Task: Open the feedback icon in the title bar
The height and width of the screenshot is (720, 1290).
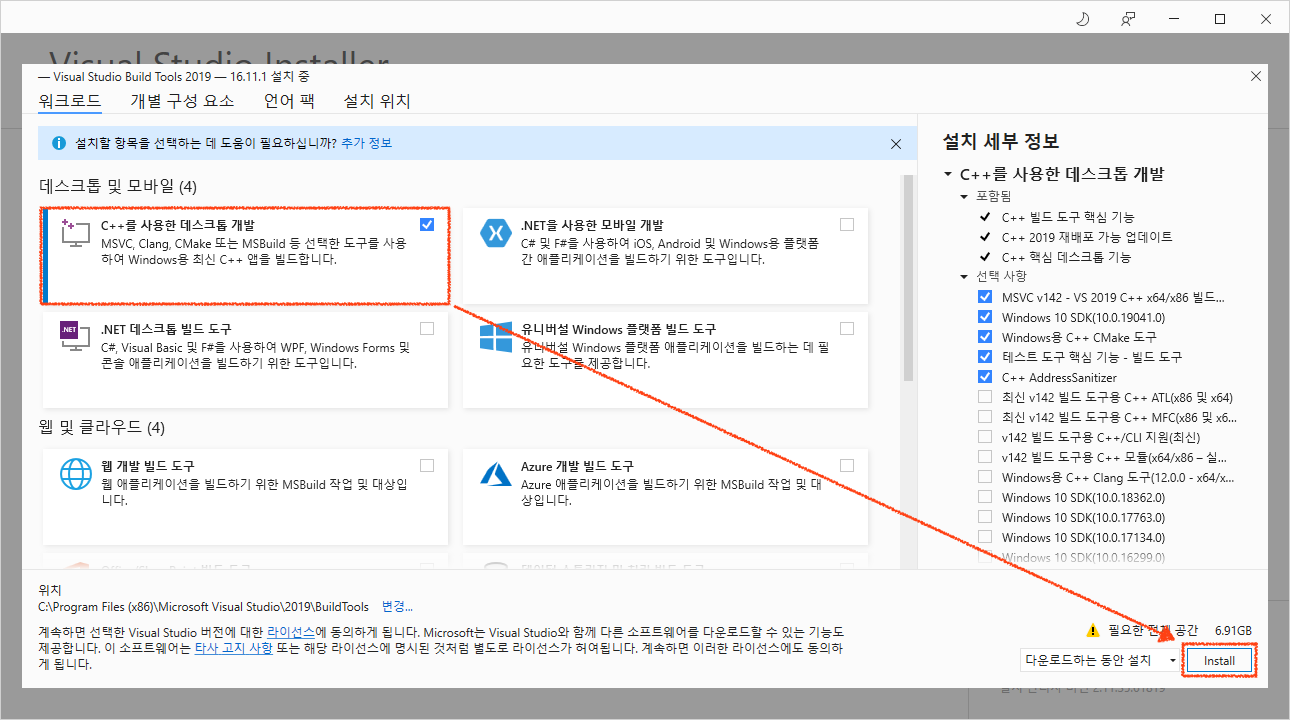Action: coord(1128,19)
